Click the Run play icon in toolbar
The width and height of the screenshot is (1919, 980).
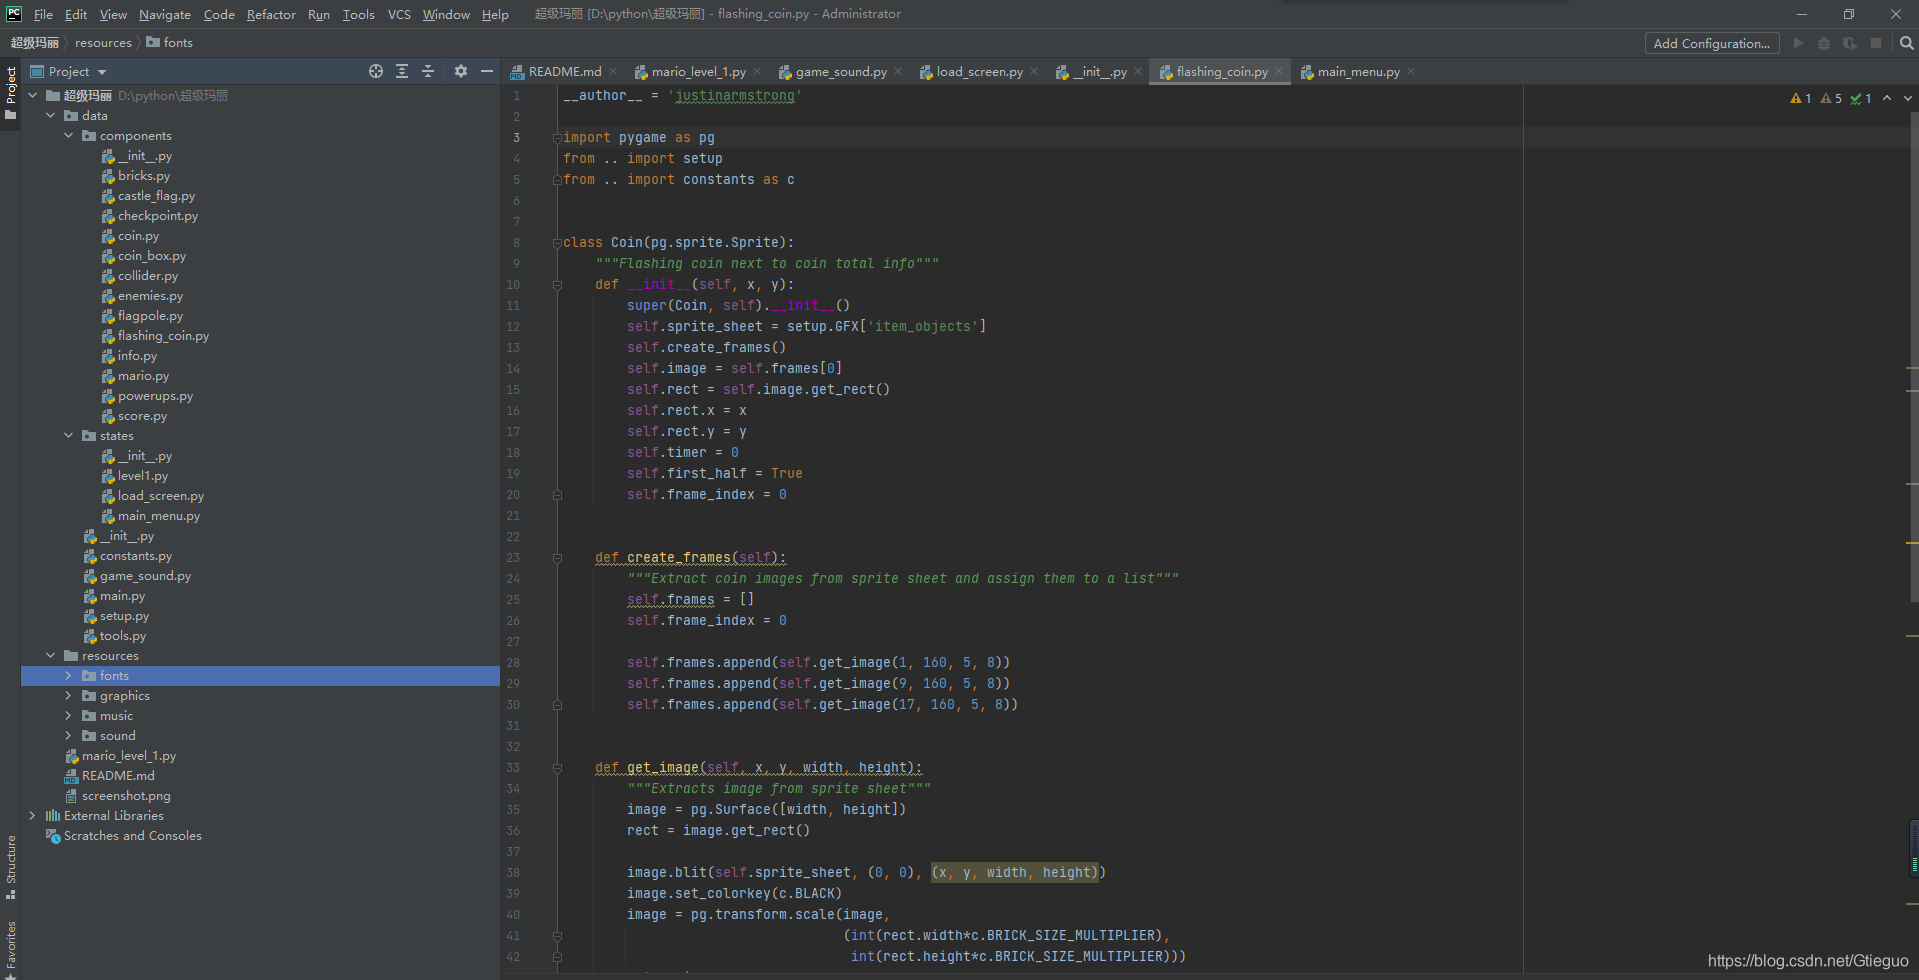pos(1799,43)
